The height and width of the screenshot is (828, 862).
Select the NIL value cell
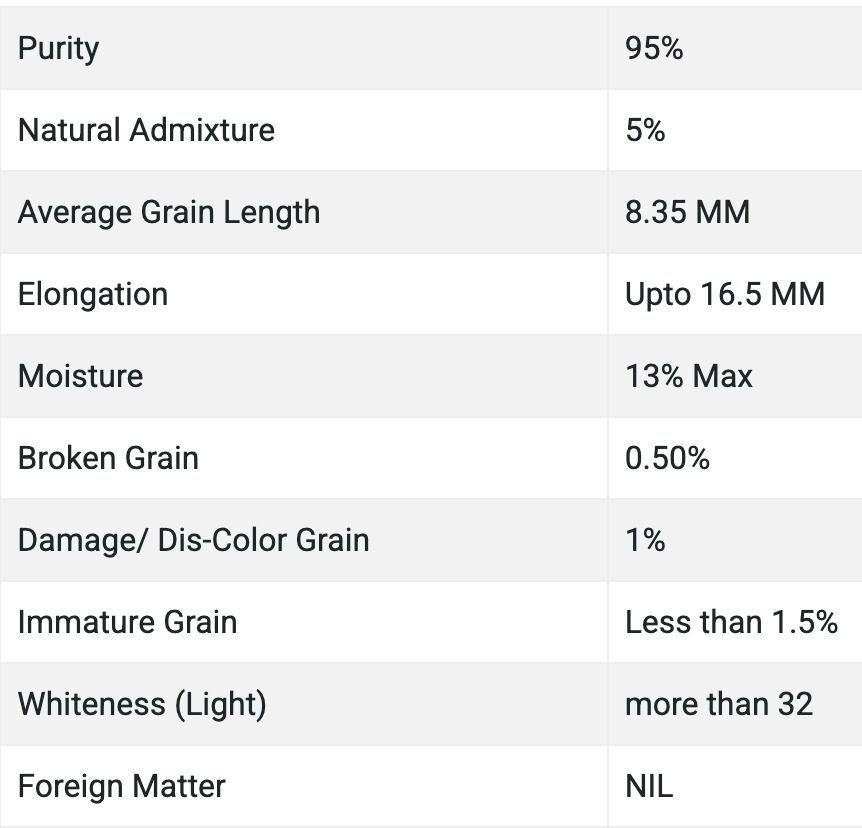(649, 786)
